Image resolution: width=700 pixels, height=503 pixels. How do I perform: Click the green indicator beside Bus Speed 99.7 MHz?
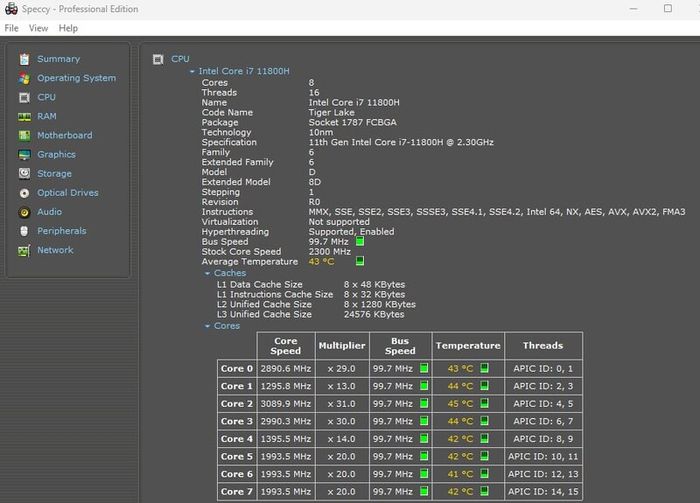360,241
